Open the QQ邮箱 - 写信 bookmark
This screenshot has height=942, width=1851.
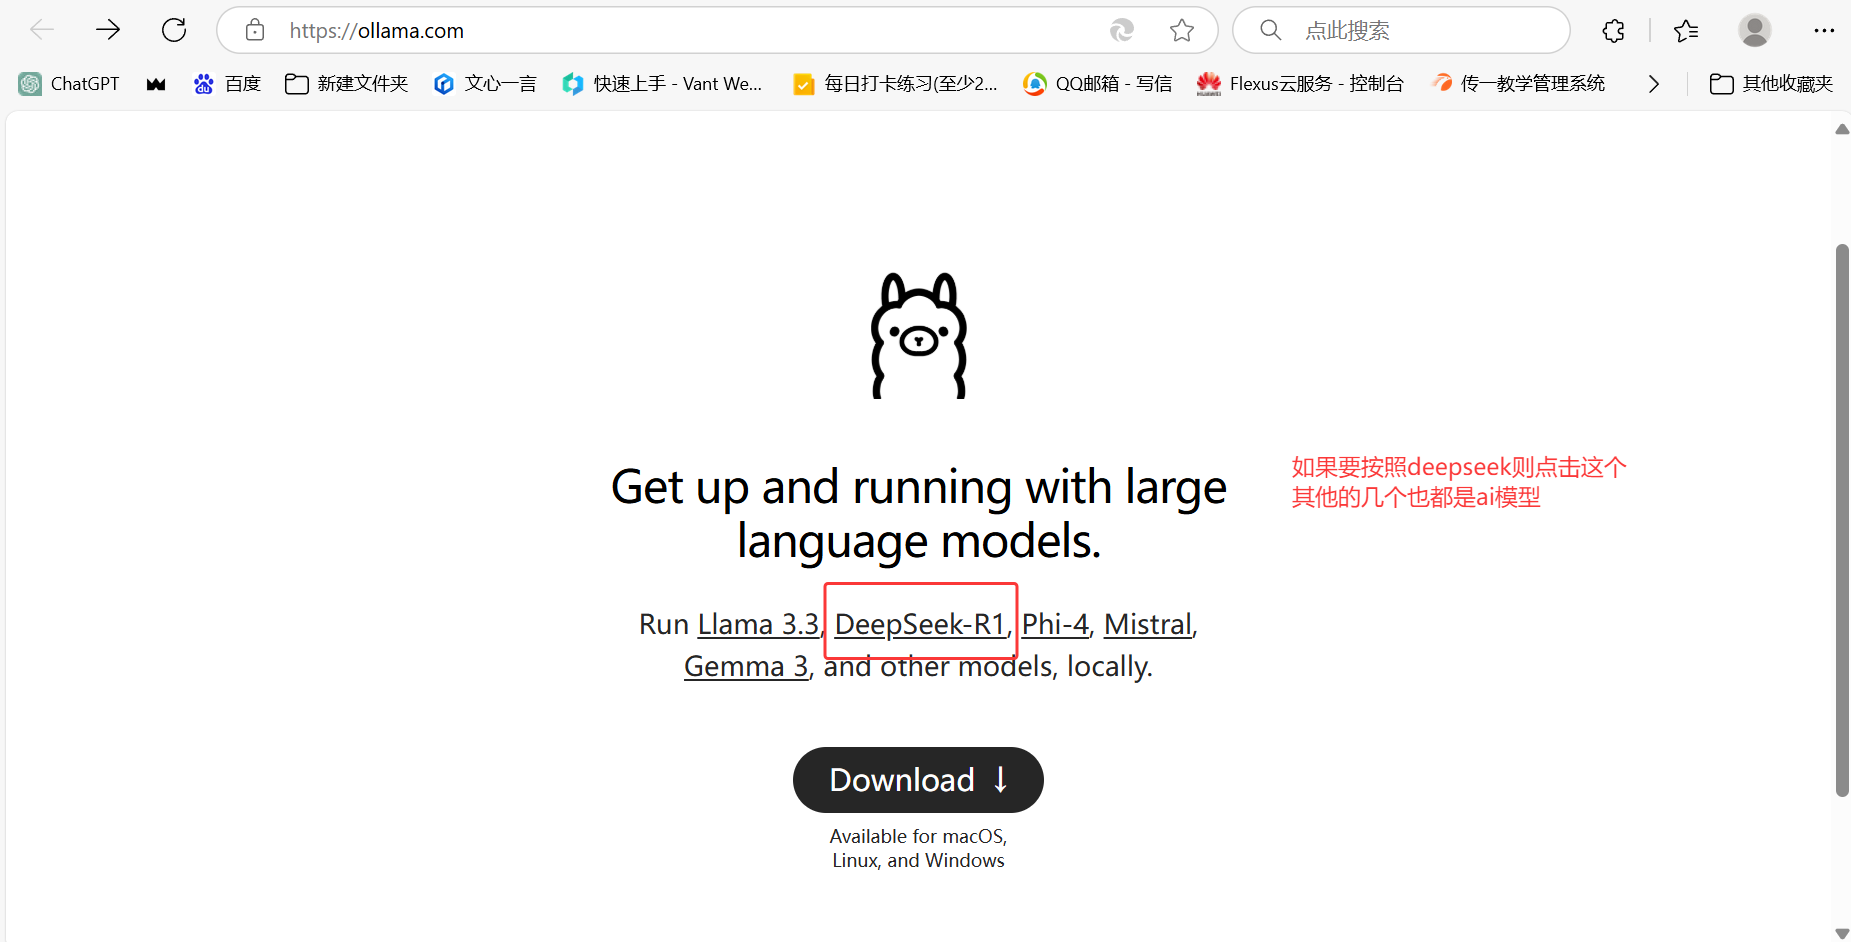pos(1098,84)
